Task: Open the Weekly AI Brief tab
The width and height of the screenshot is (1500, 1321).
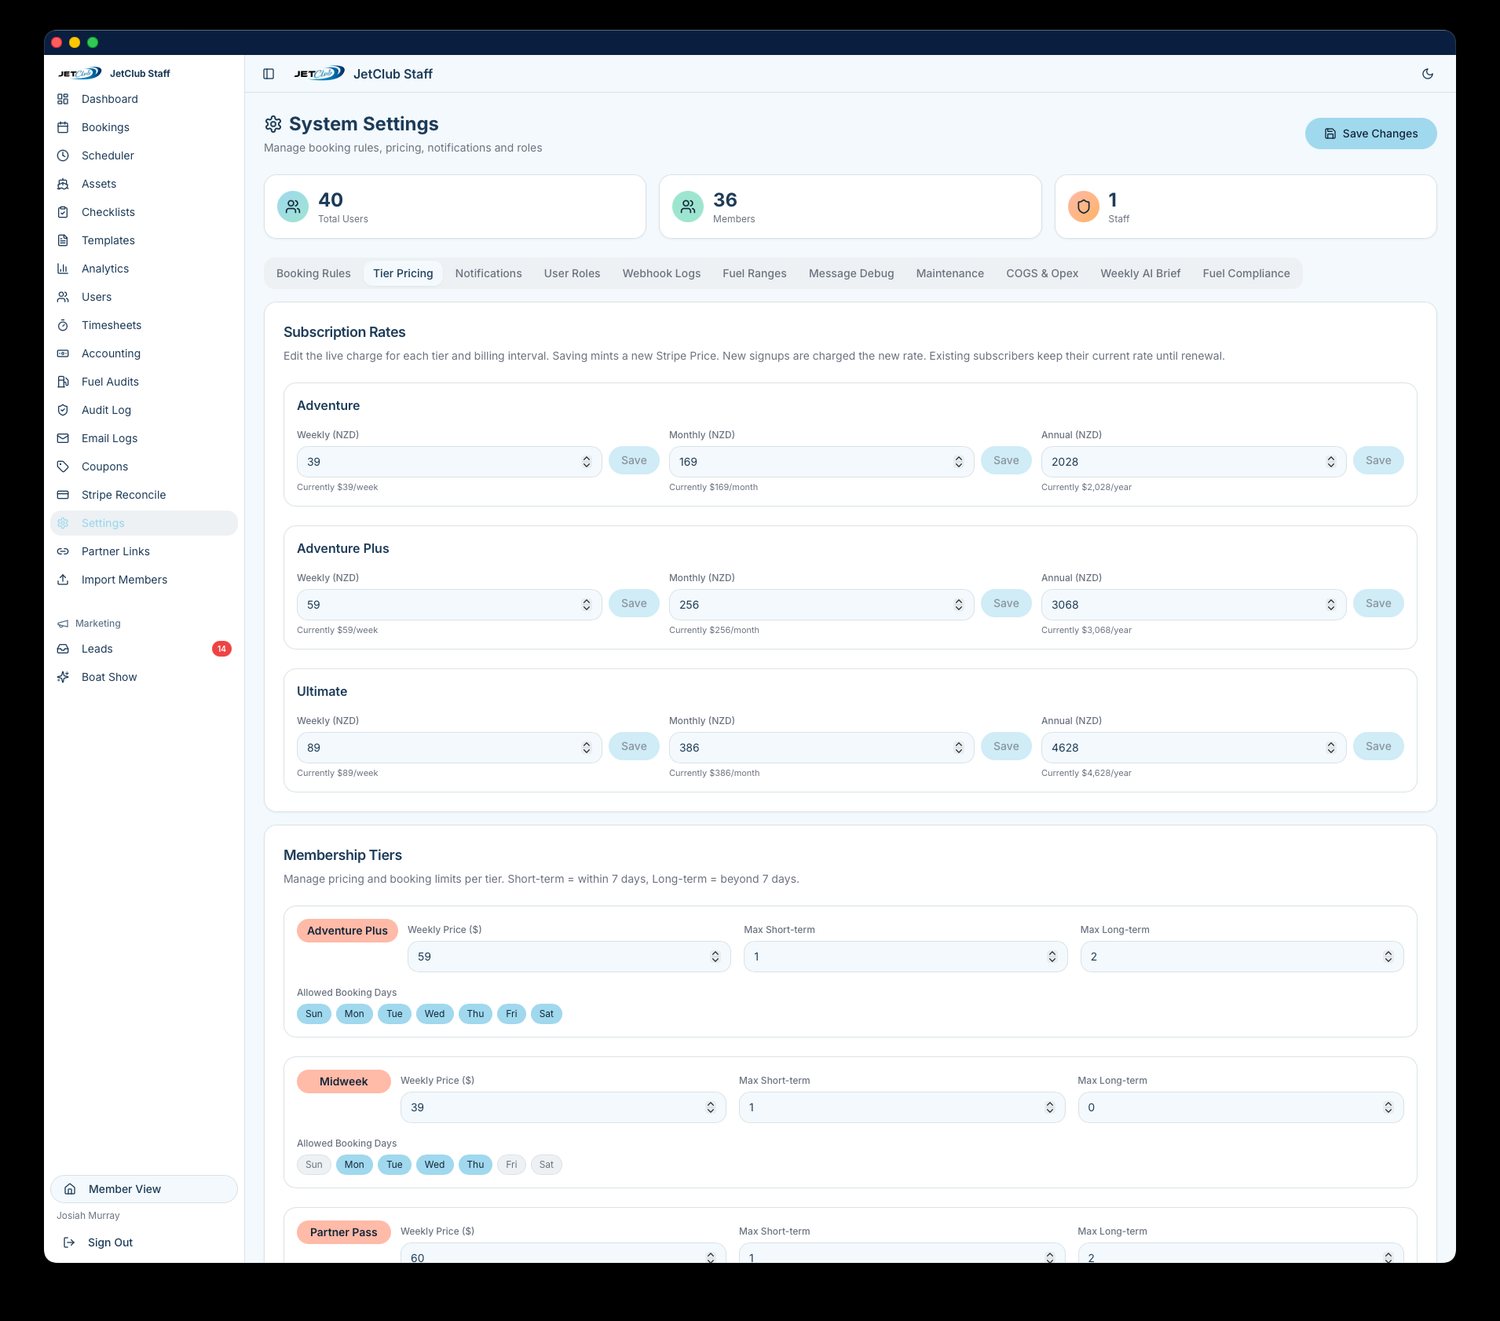Action: tap(1140, 274)
